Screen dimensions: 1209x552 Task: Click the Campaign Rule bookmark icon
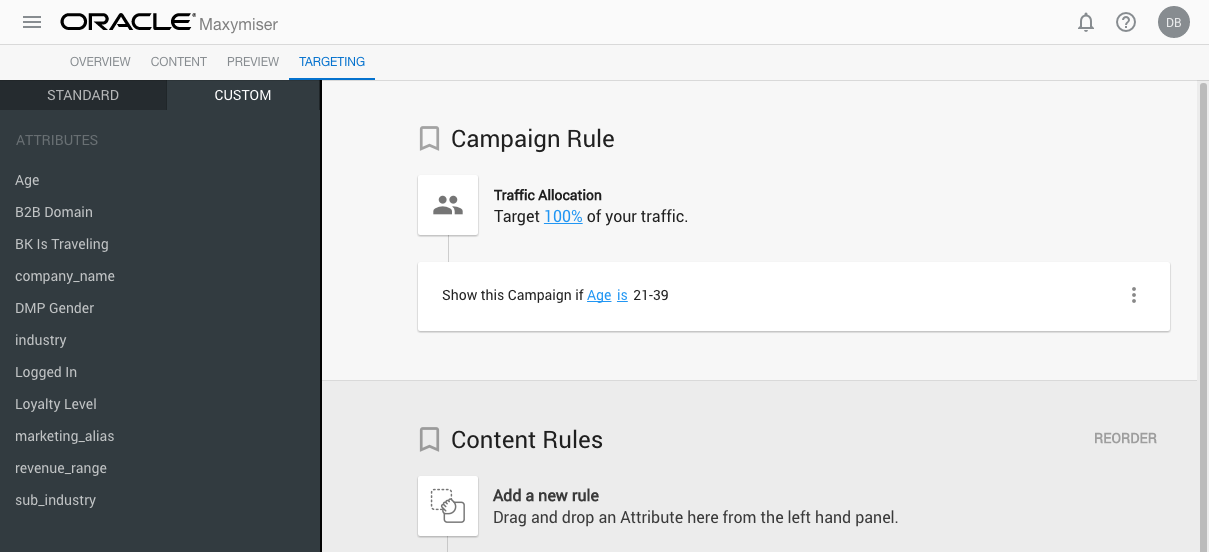429,139
